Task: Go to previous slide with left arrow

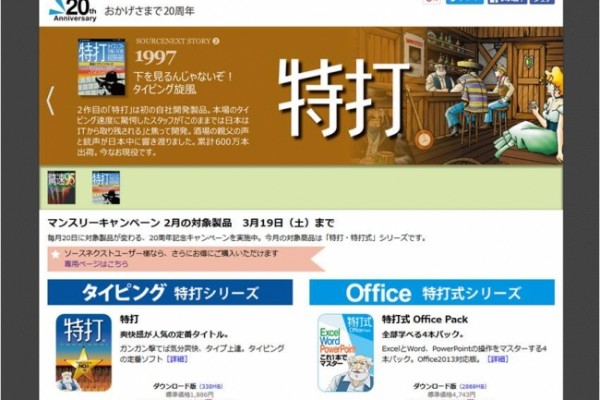Action: [x=51, y=101]
